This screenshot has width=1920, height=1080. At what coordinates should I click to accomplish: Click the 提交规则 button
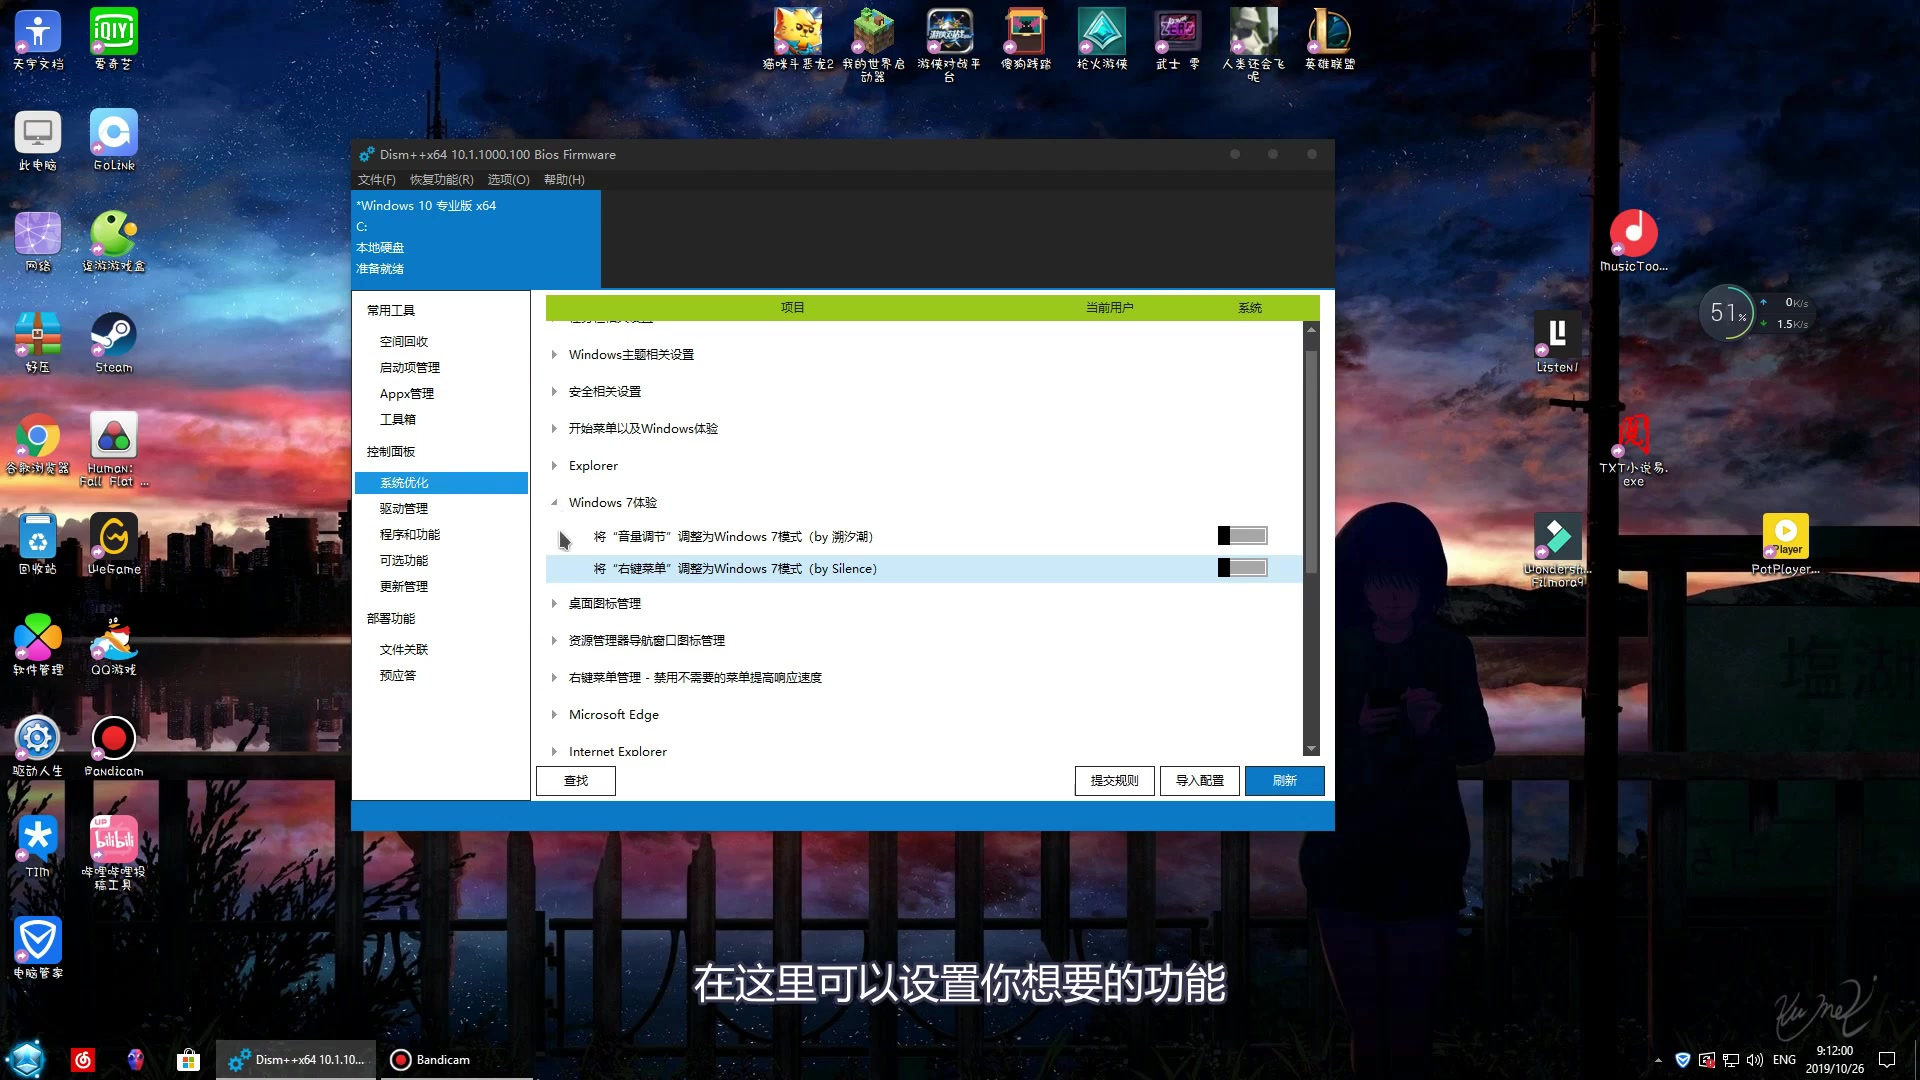click(x=1115, y=781)
